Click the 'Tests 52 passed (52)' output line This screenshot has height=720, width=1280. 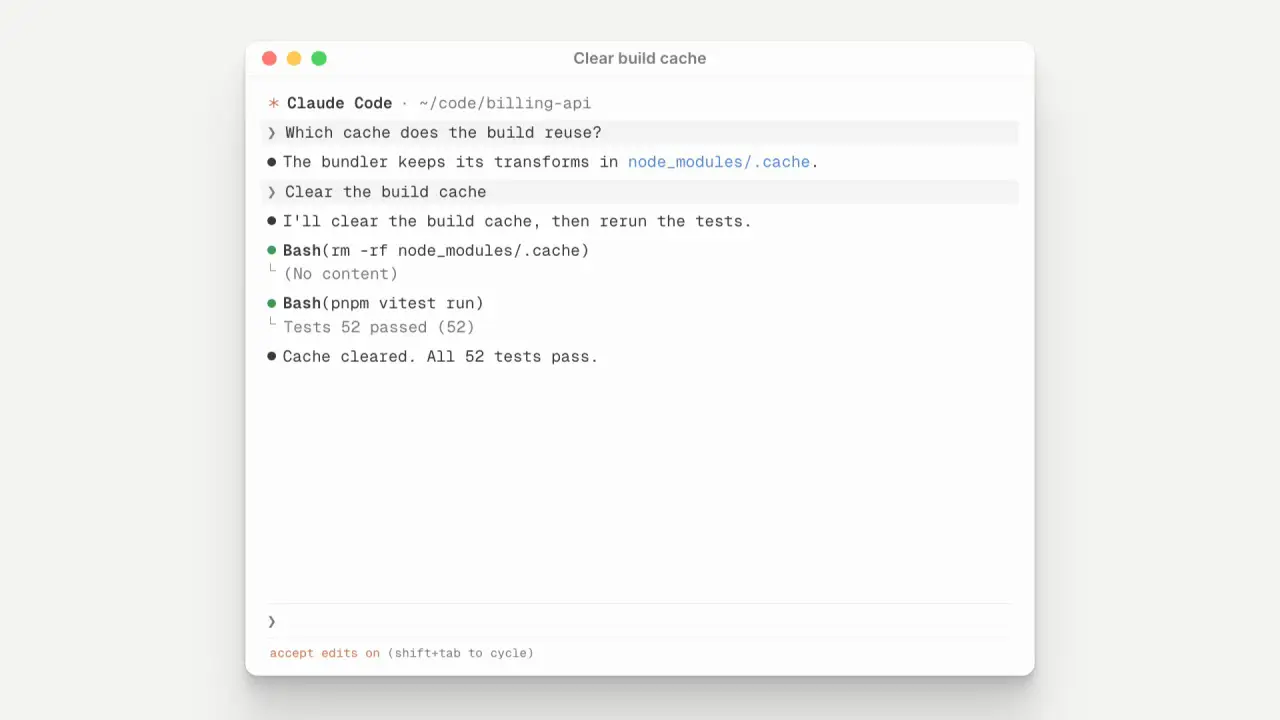coord(379,327)
